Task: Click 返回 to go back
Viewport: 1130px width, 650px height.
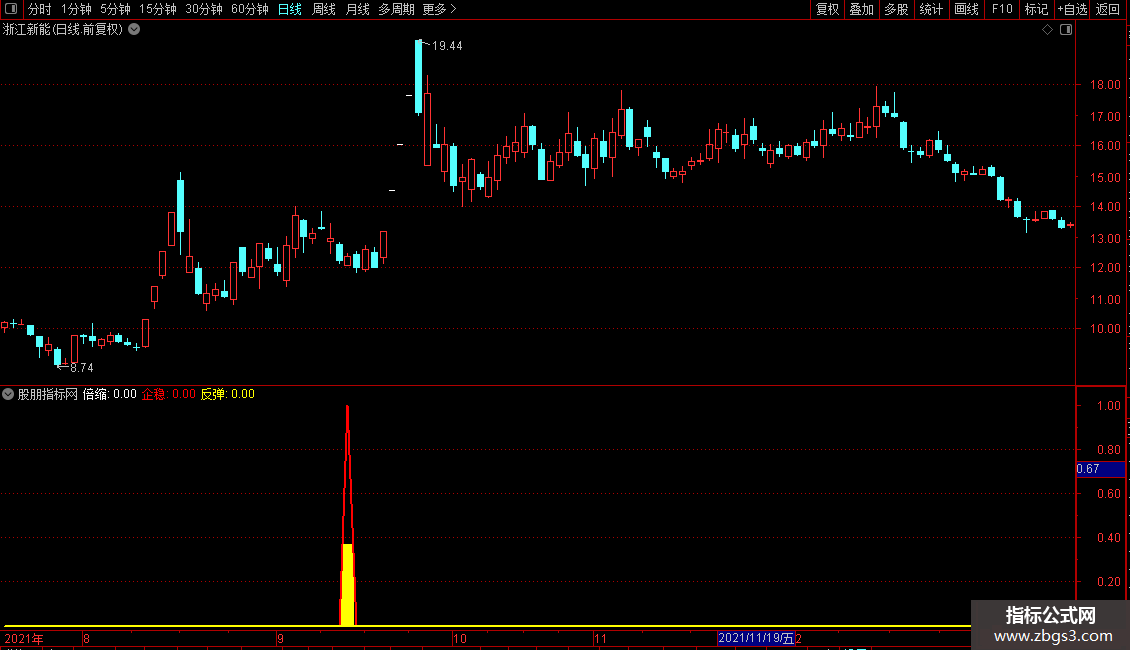Action: tap(1108, 9)
